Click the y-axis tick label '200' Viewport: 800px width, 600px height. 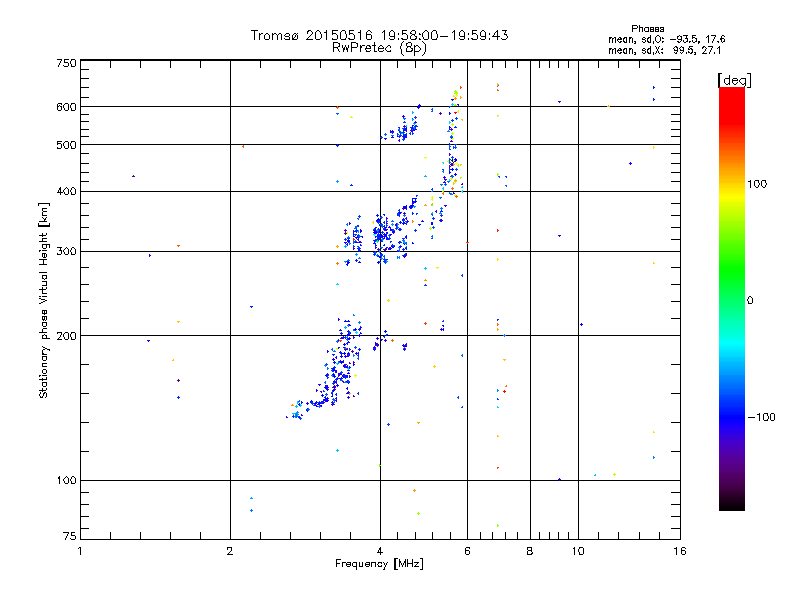(66, 336)
